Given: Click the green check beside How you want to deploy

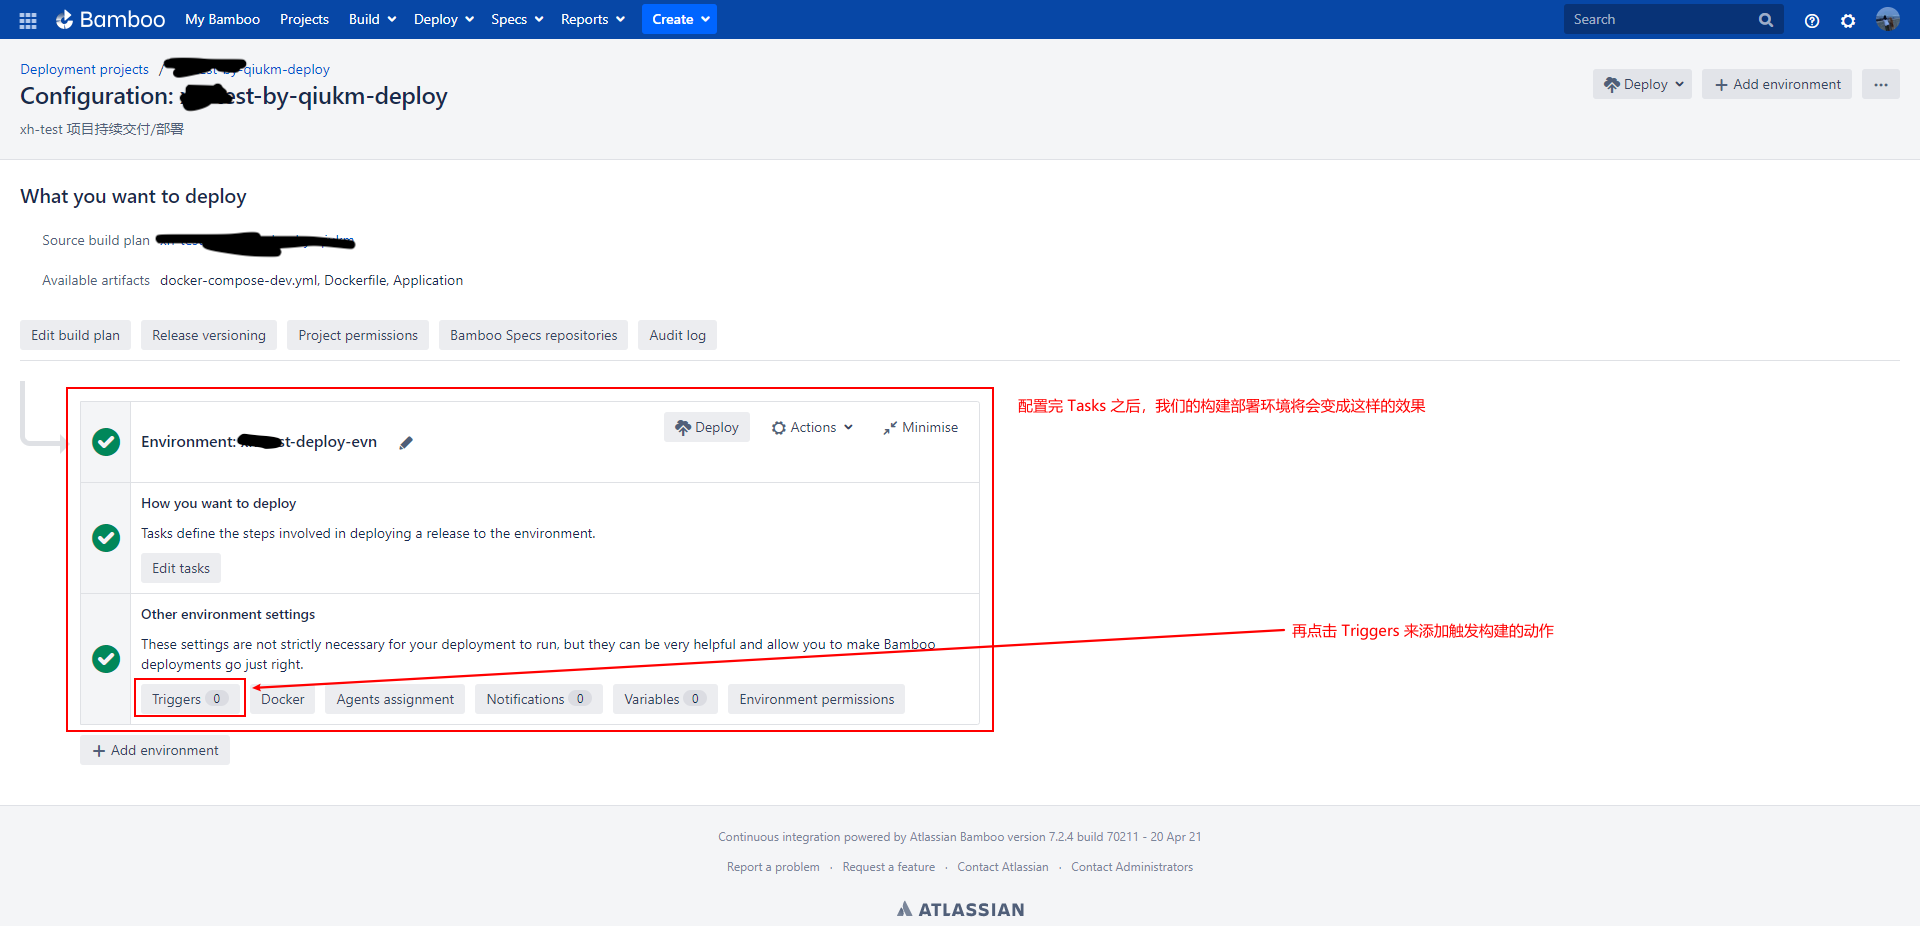Looking at the screenshot, I should [106, 538].
